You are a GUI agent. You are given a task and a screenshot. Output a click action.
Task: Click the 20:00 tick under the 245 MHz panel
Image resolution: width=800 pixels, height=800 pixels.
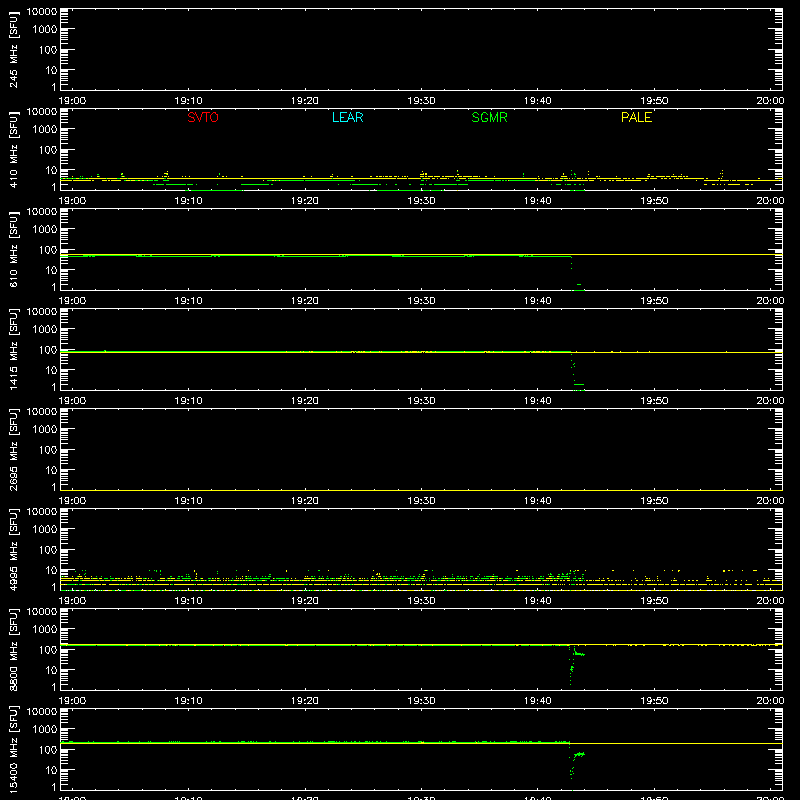point(770,101)
